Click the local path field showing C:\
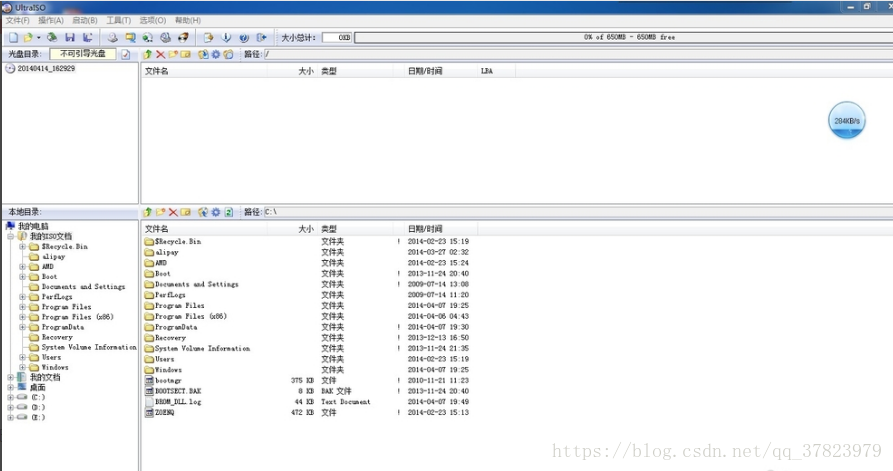Screen dimensions: 893x471 578,212
